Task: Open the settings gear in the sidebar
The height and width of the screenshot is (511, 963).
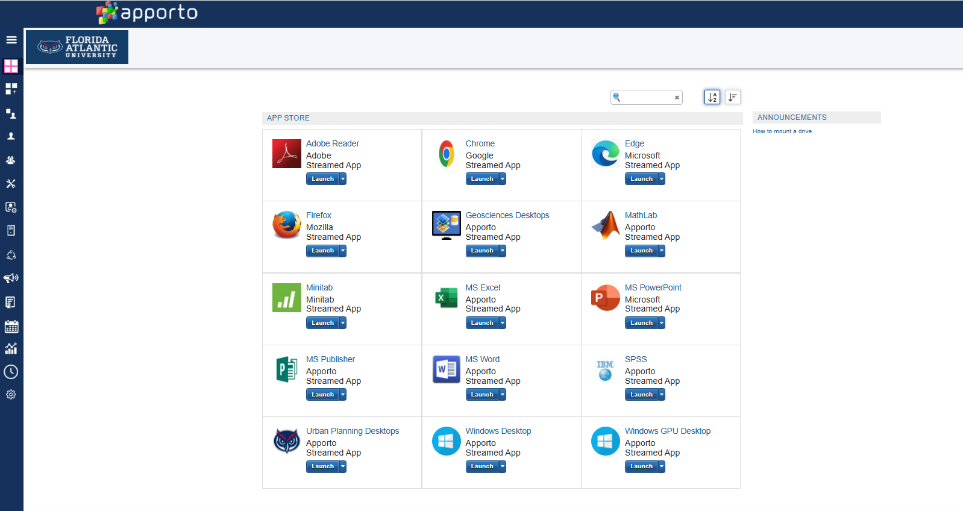Action: [11, 395]
